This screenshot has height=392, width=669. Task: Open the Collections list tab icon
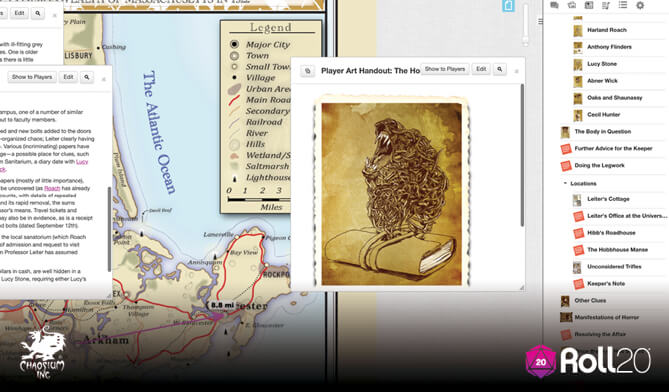coord(623,5)
